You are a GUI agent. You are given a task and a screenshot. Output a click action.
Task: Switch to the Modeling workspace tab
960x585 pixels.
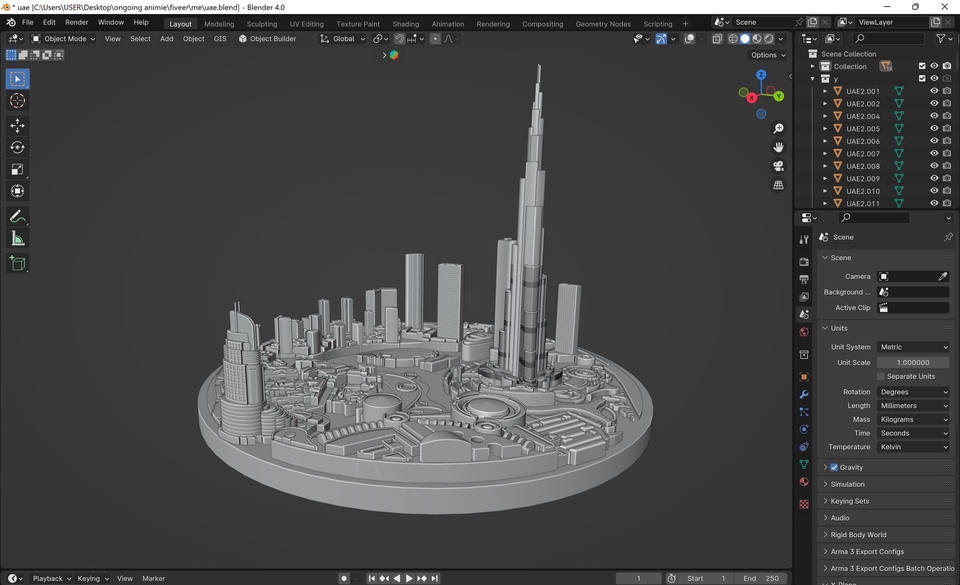click(x=219, y=23)
